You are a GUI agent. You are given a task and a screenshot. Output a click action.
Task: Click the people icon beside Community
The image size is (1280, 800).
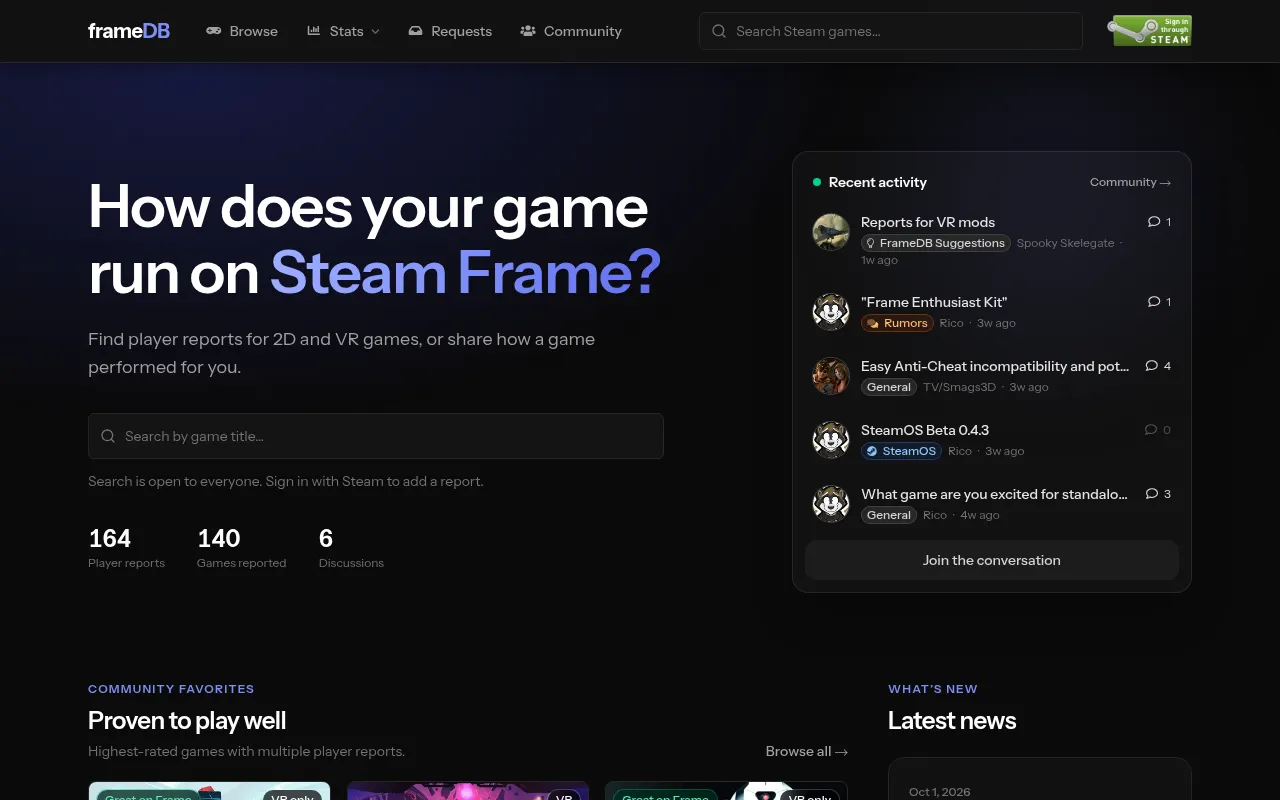(528, 31)
